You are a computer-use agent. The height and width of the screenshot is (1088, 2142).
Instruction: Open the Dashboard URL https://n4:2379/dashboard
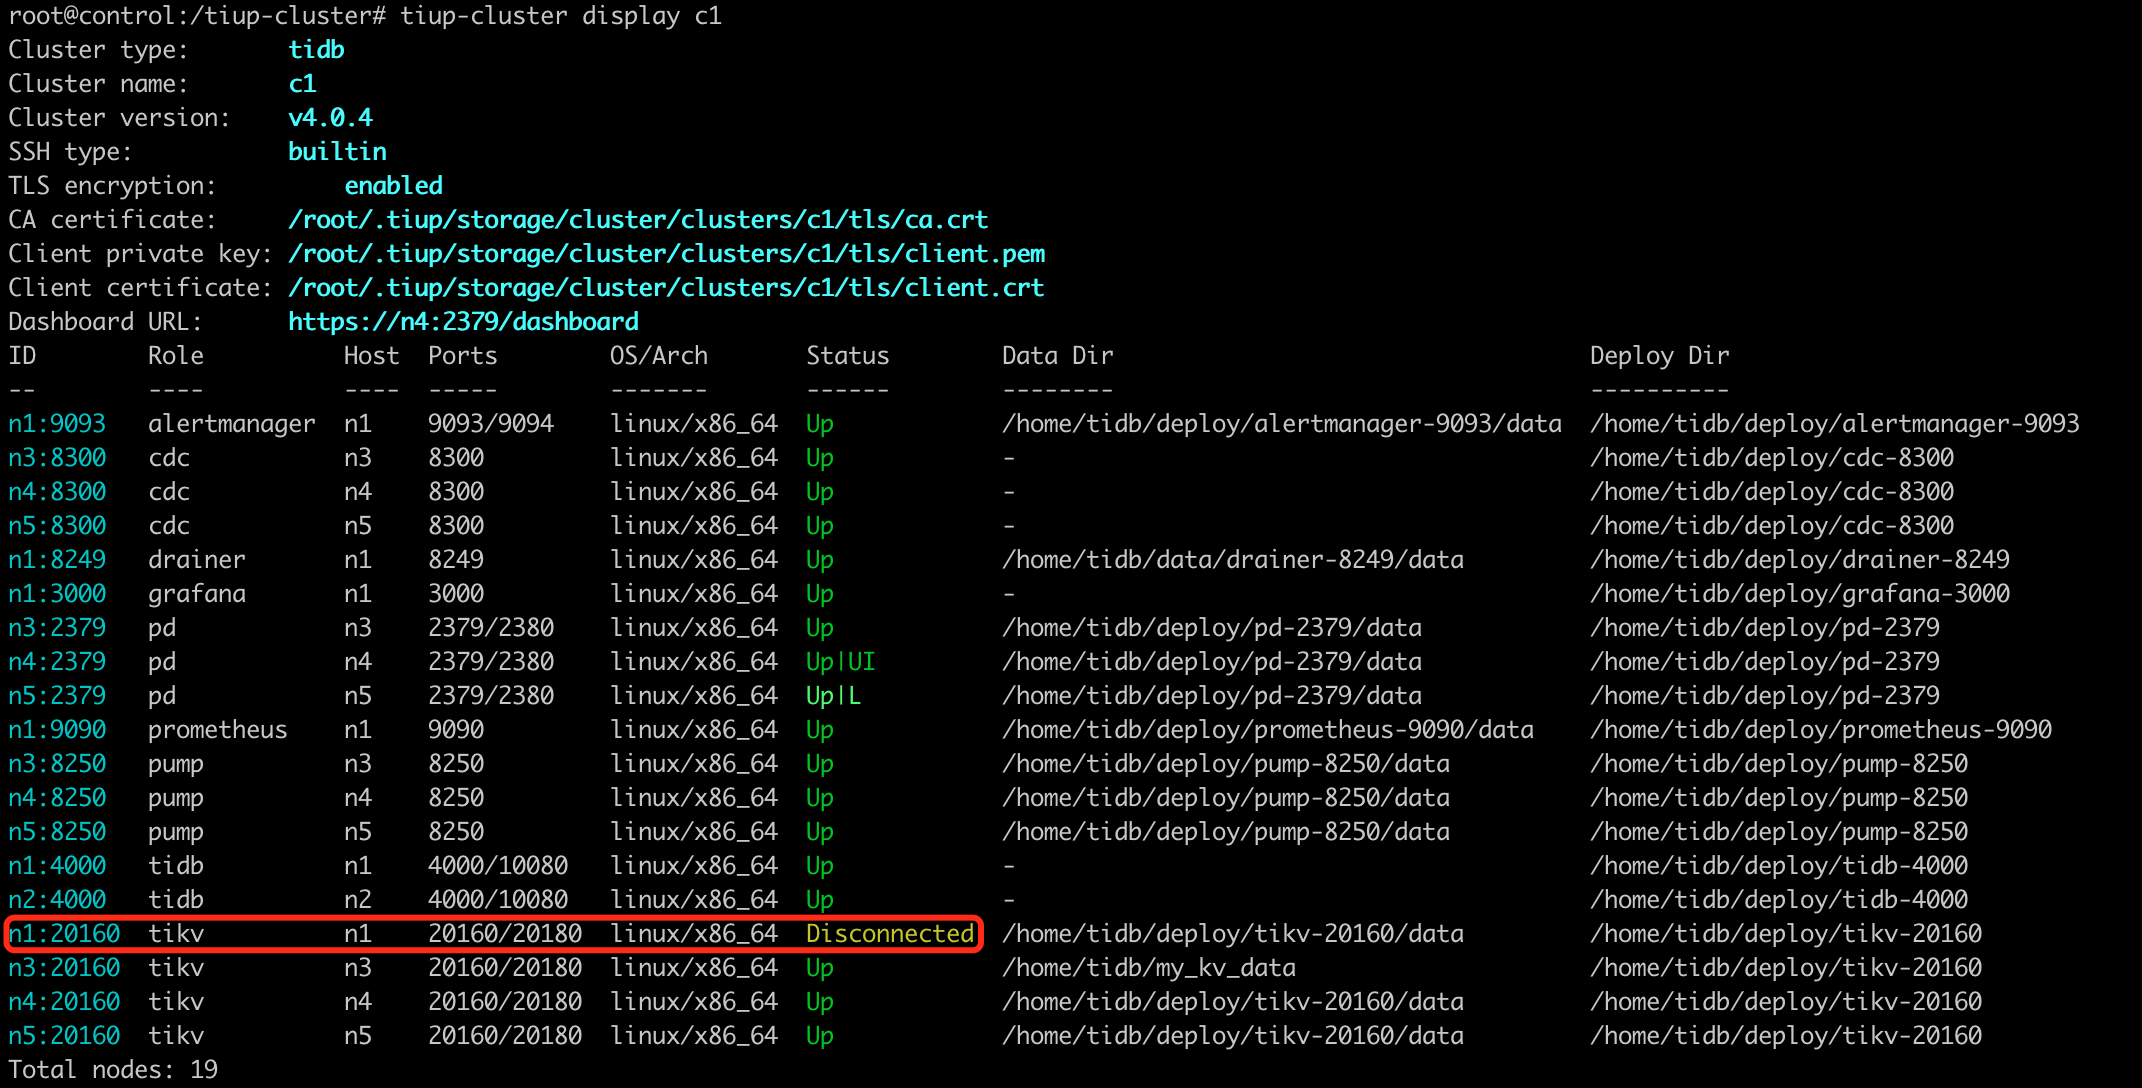pyautogui.click(x=463, y=322)
